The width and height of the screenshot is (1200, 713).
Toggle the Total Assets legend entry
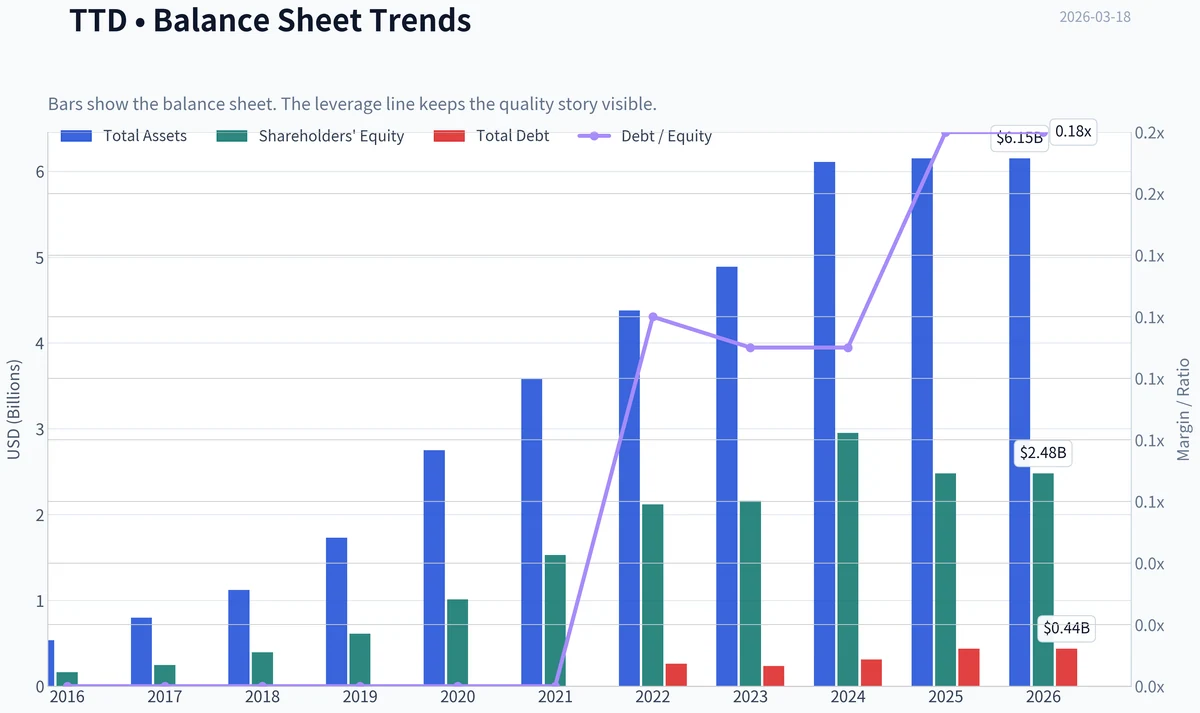[x=123, y=136]
